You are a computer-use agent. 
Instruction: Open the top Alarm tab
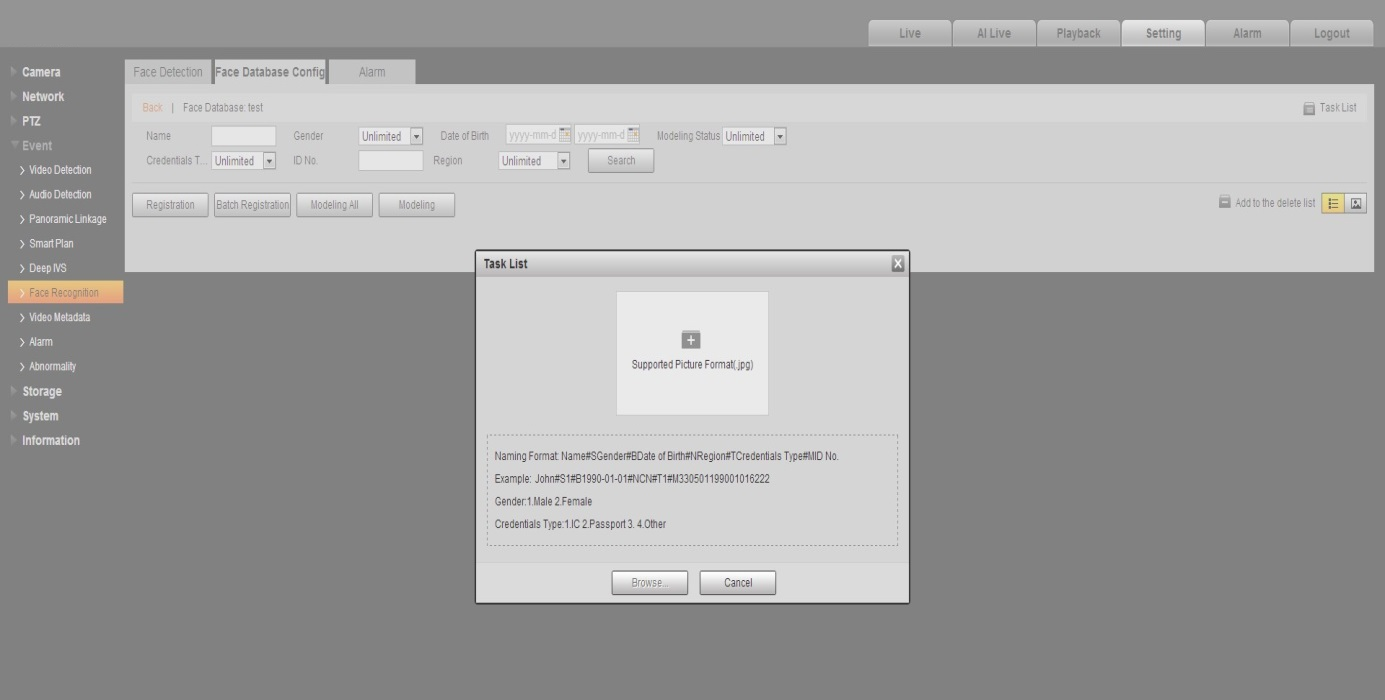coord(1247,33)
